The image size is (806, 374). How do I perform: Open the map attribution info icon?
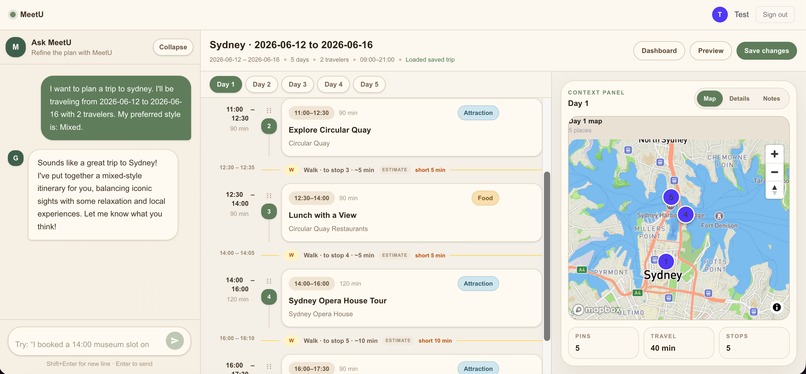tap(777, 307)
